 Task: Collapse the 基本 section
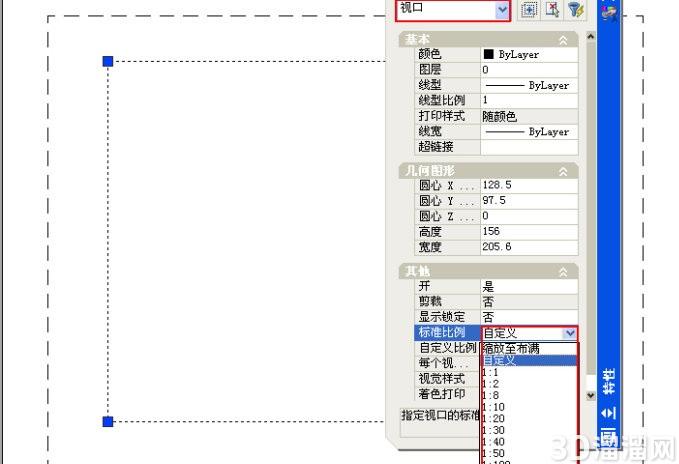tap(563, 40)
